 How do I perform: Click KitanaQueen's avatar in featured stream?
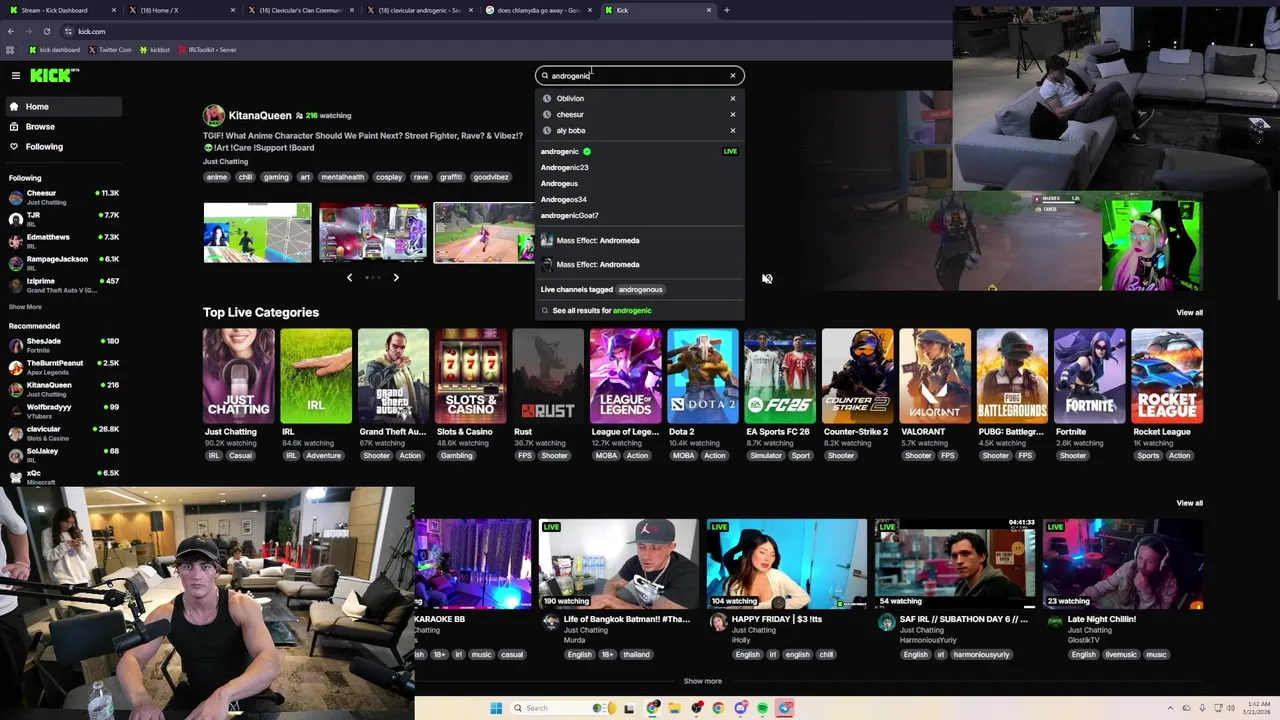[213, 115]
